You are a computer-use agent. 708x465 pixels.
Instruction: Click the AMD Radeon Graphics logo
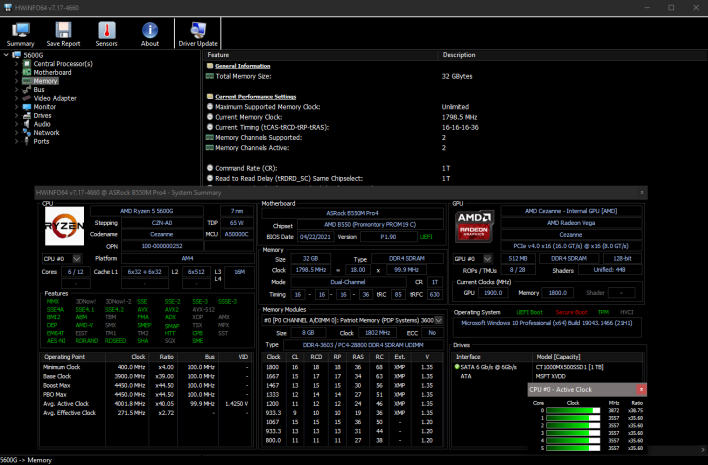click(x=474, y=228)
